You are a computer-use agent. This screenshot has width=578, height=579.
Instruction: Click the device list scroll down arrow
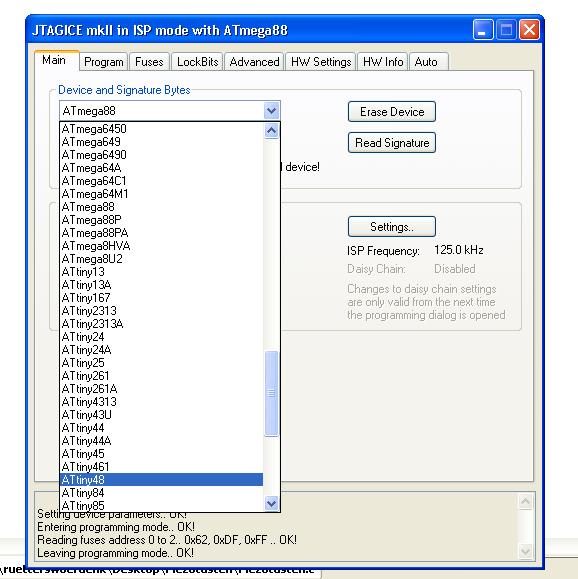tap(271, 503)
